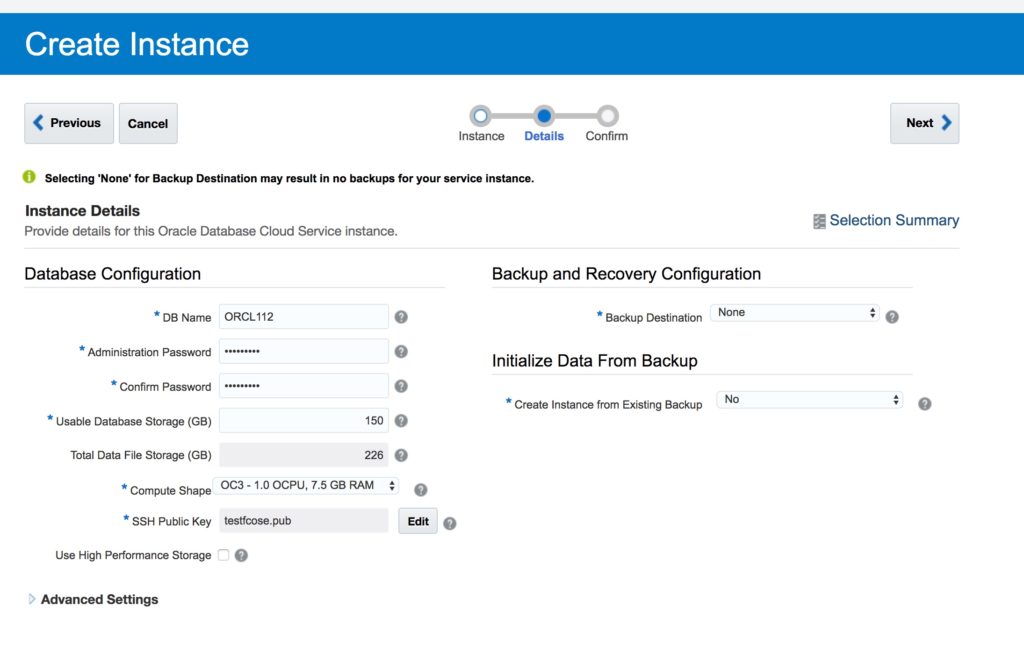The height and width of the screenshot is (647, 1024).
Task: Open Create Instance from Existing Backup dropdown
Action: tap(809, 400)
